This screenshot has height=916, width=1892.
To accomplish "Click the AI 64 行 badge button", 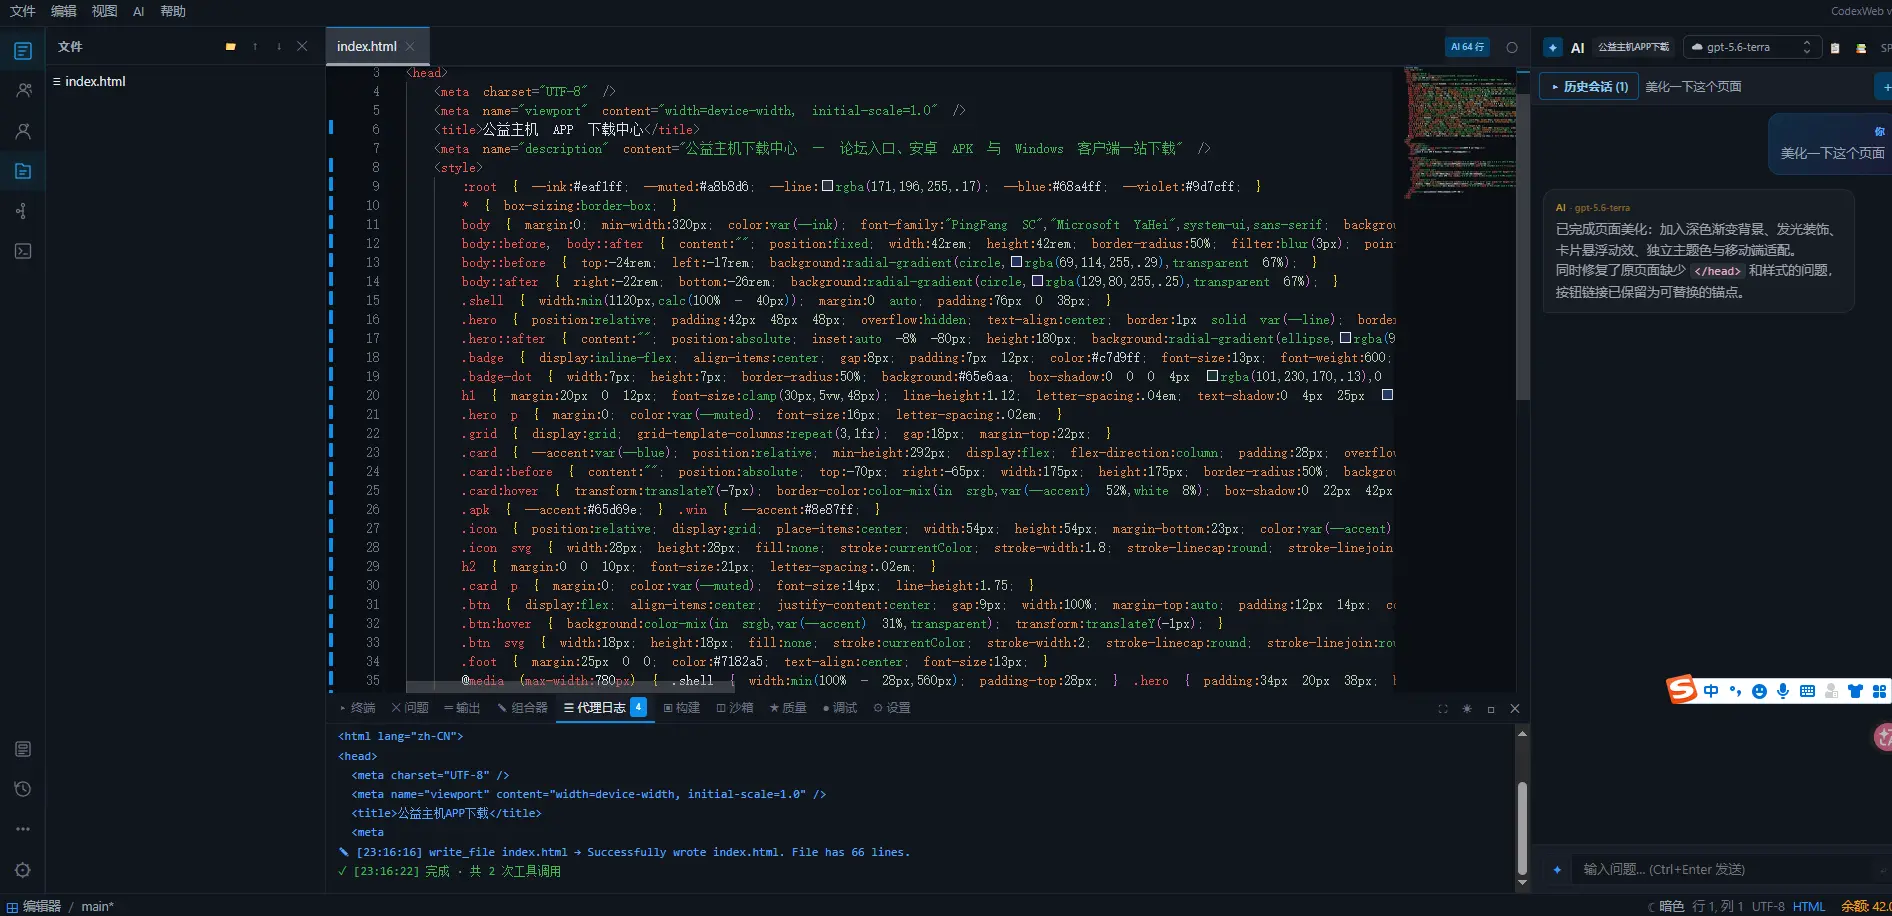I will click(x=1468, y=47).
